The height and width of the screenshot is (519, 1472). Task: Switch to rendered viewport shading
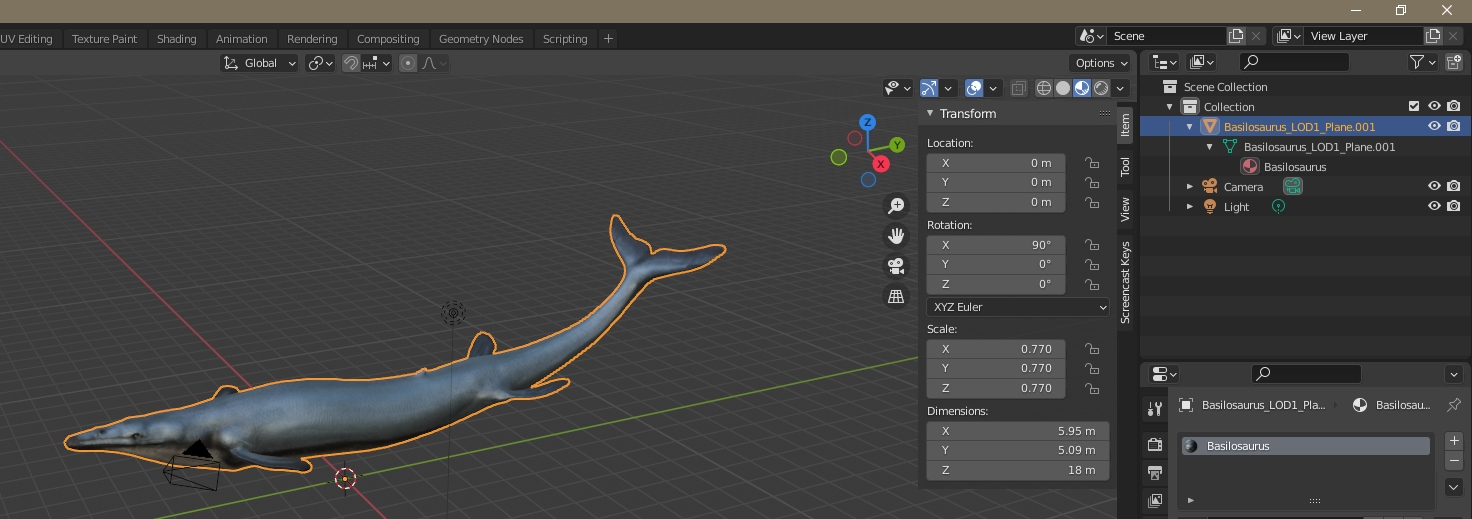coord(1101,88)
